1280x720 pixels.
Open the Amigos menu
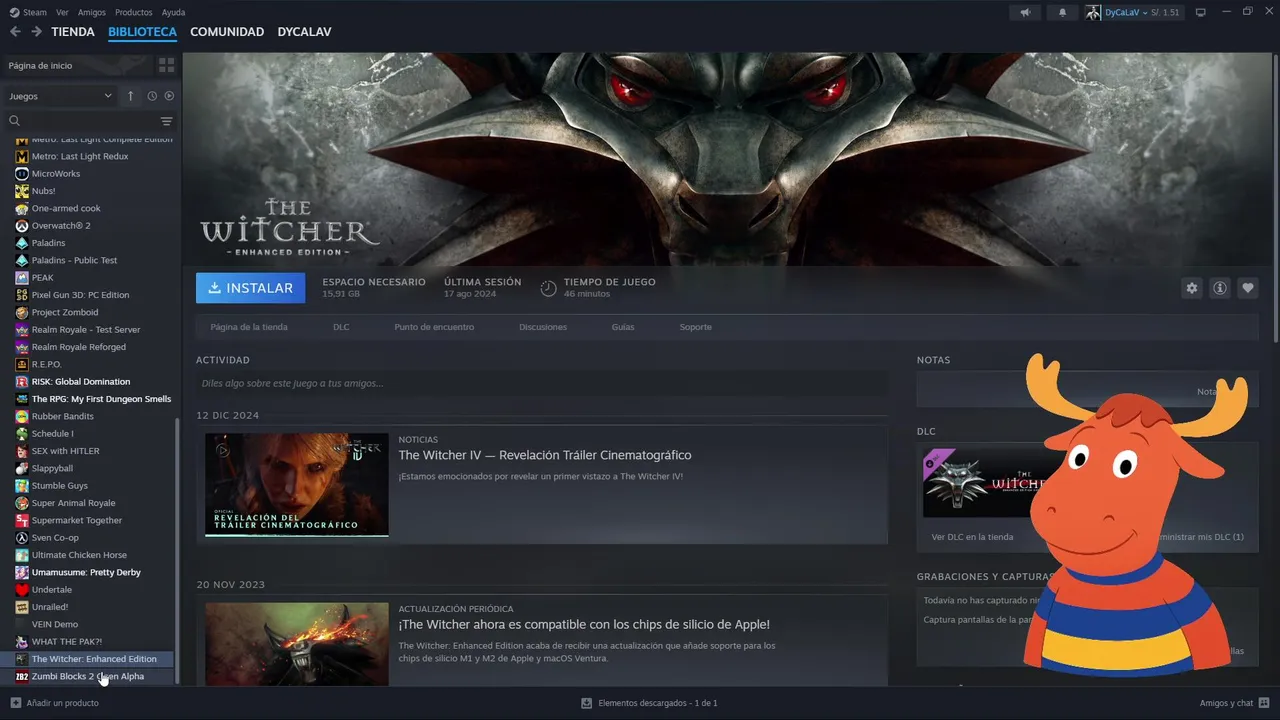pyautogui.click(x=92, y=12)
